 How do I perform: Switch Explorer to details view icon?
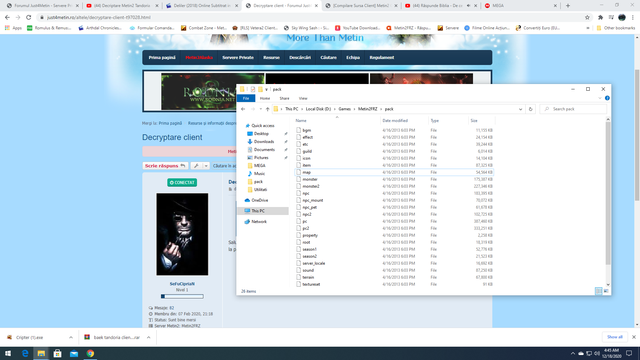point(598,291)
